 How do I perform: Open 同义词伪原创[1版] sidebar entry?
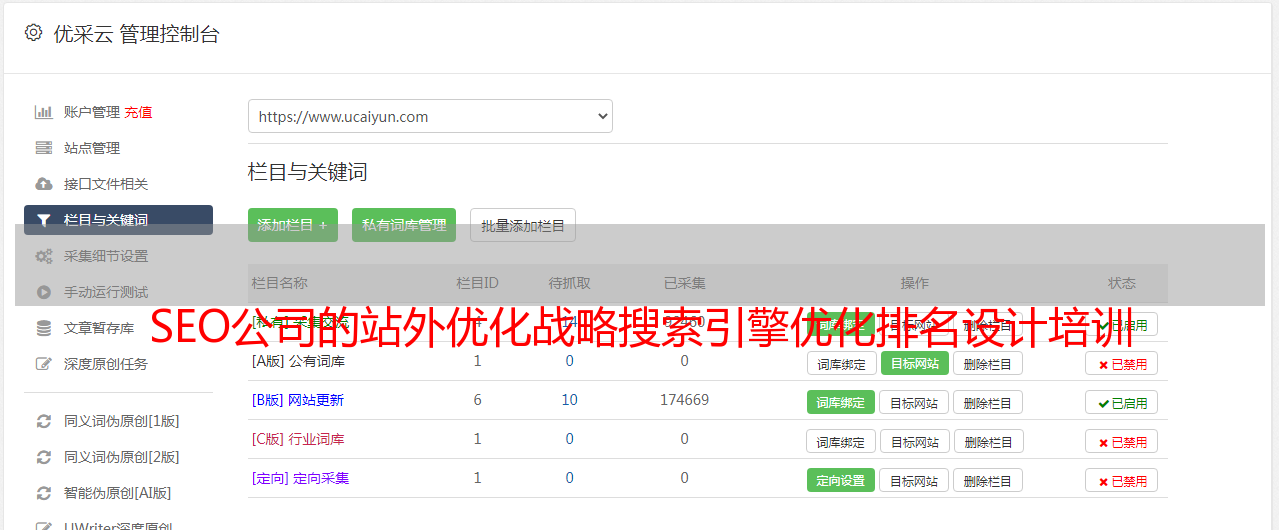[x=122, y=421]
